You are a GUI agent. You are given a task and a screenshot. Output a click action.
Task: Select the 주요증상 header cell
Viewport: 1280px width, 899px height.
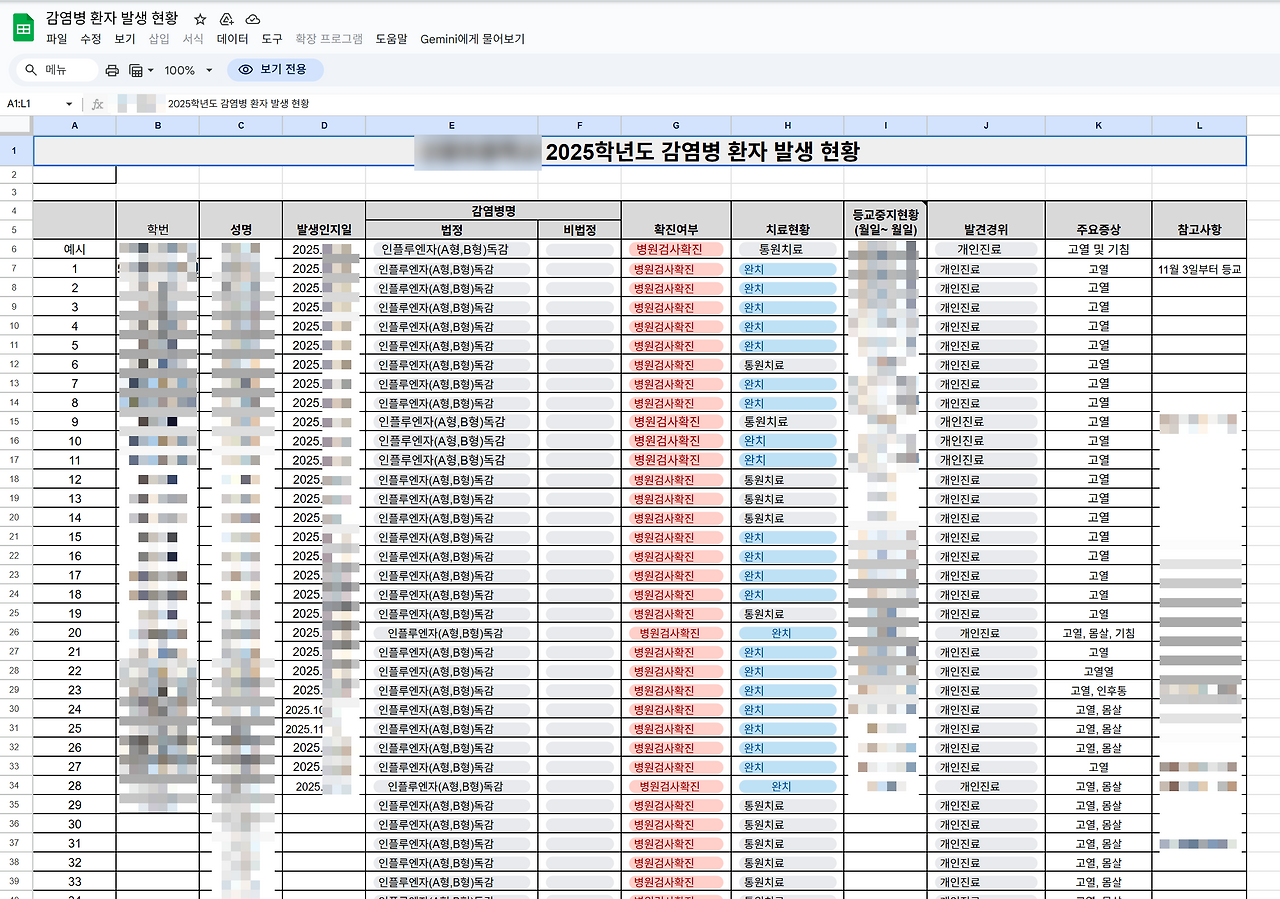click(1099, 220)
